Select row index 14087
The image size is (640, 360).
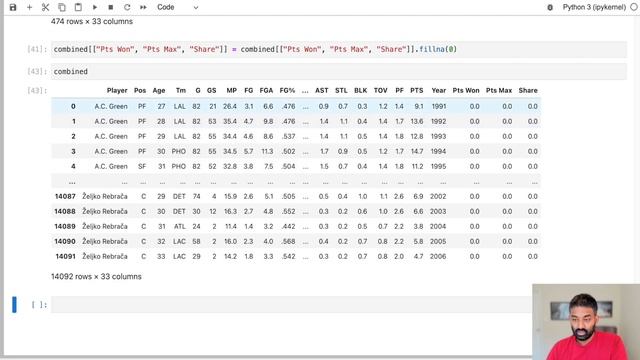coord(65,196)
